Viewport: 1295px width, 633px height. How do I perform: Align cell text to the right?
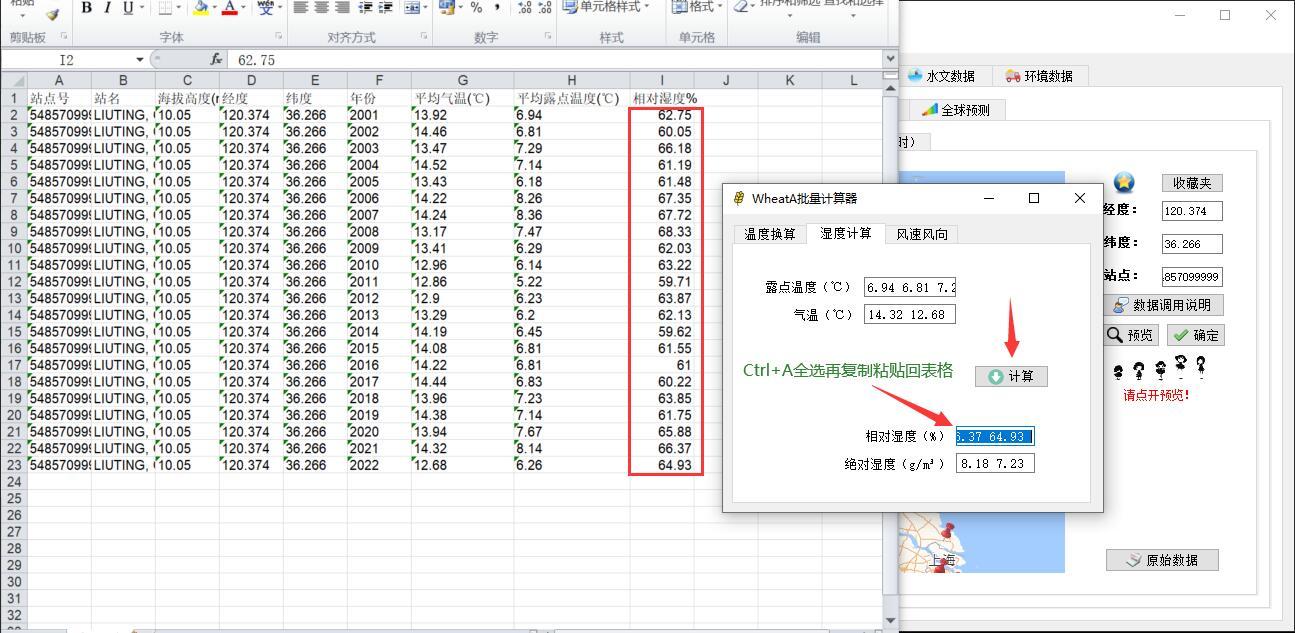click(342, 8)
